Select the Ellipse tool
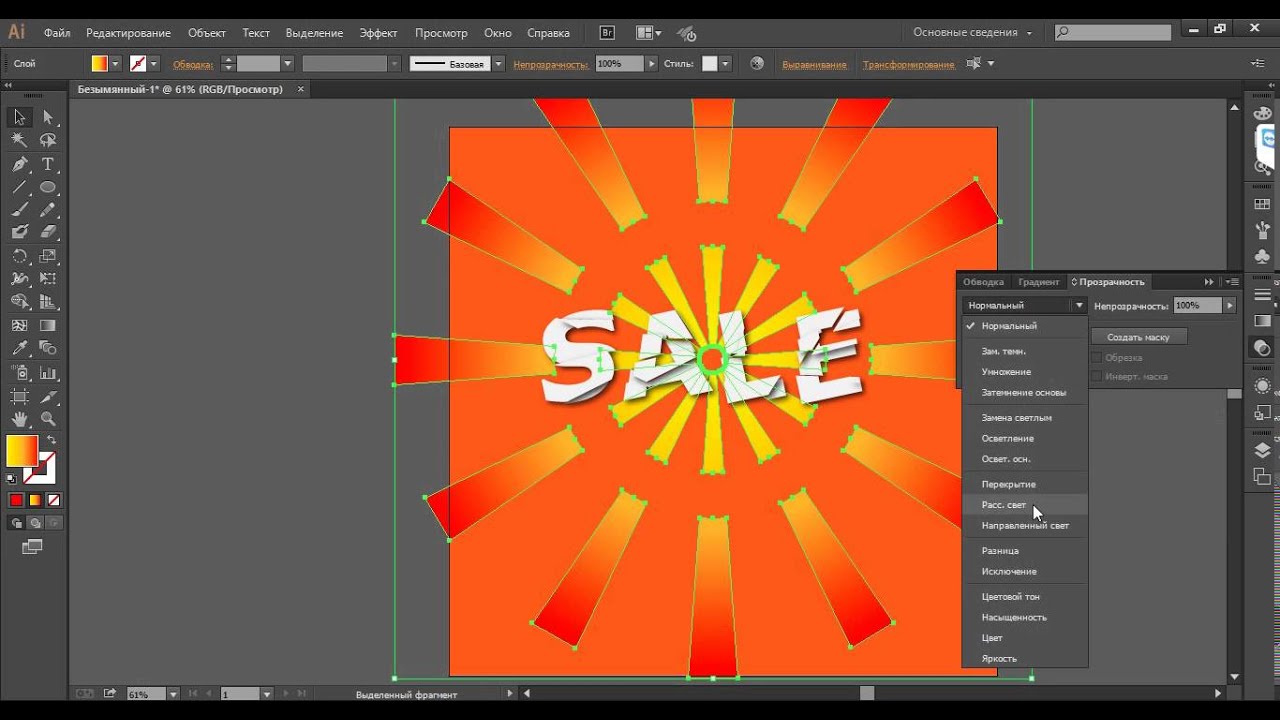The height and width of the screenshot is (720, 1280). (48, 187)
